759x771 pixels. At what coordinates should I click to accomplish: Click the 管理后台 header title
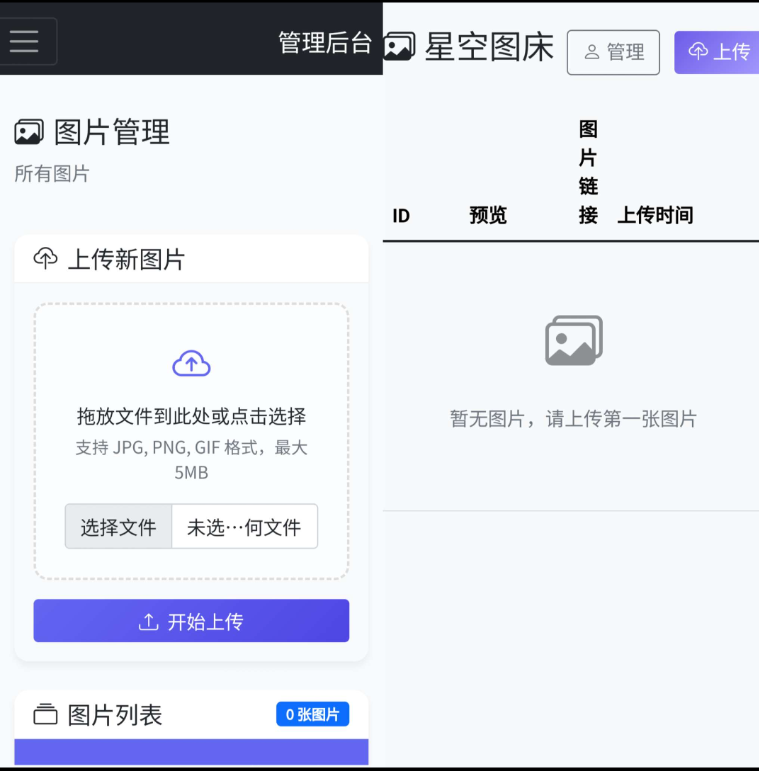pos(325,42)
